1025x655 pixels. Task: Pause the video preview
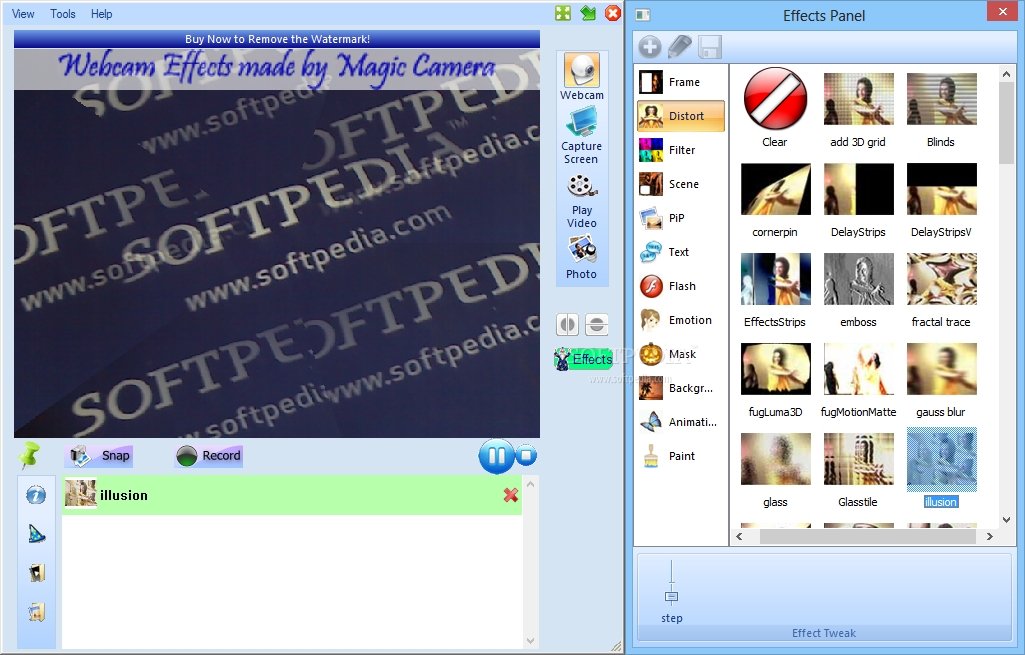tap(496, 456)
